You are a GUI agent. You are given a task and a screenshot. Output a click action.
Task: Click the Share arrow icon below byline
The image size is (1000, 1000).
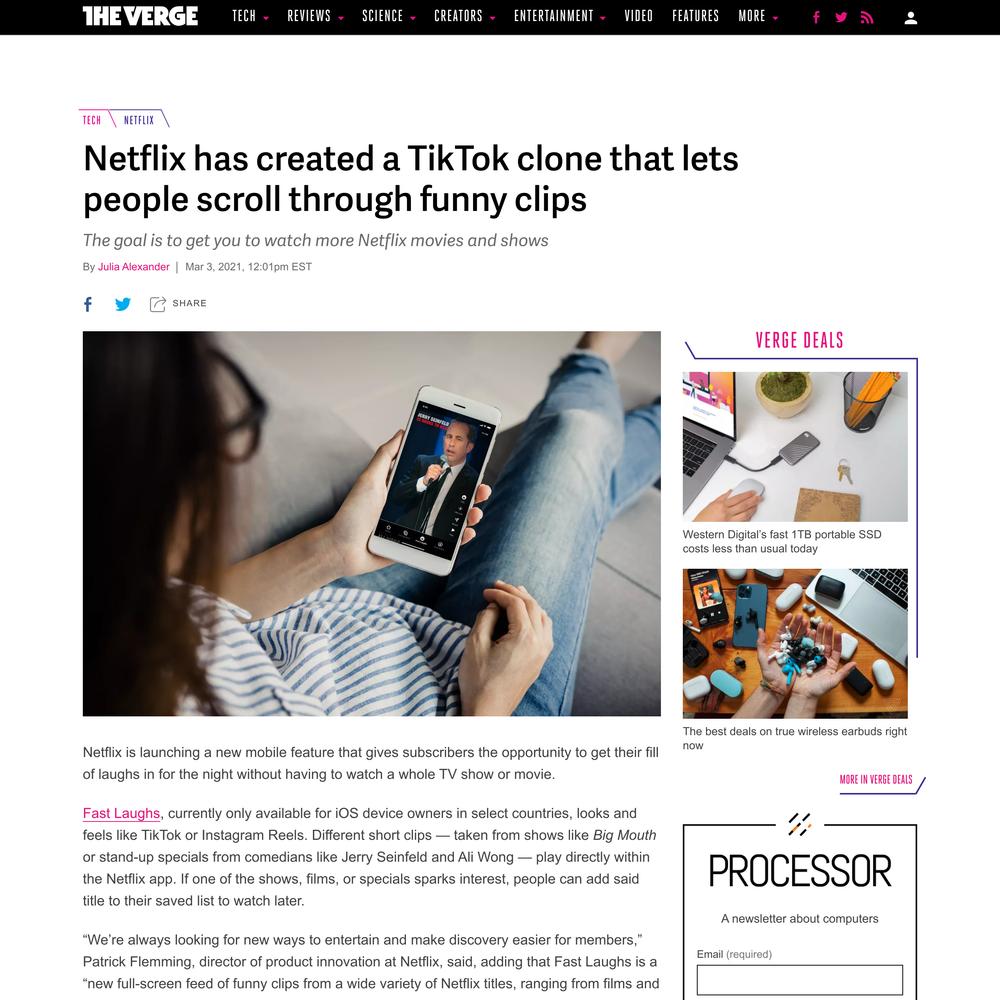coord(158,304)
